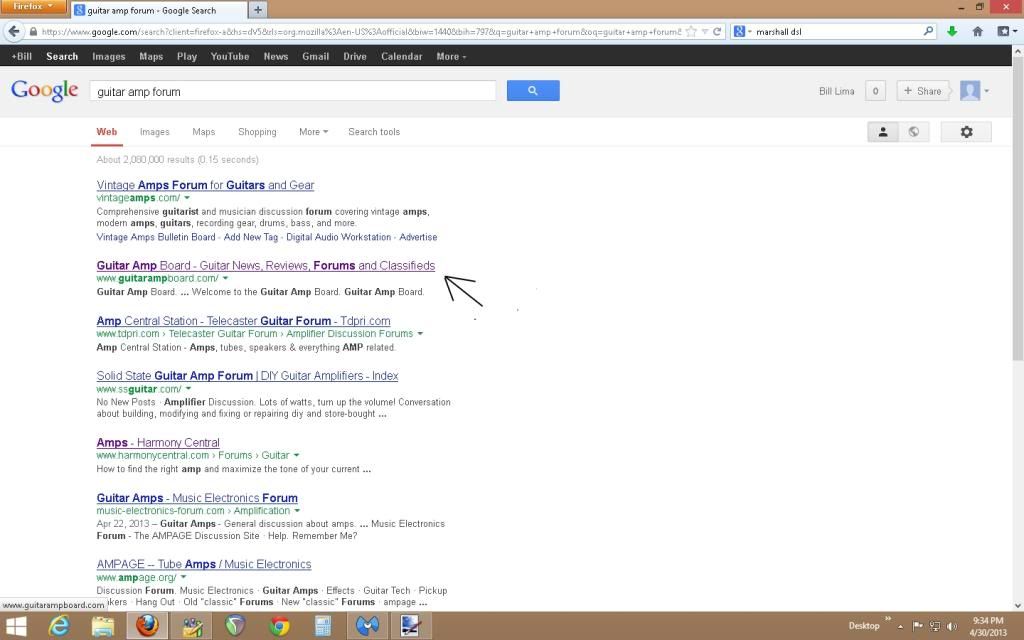Open YouTube in the black Google bar

pos(230,56)
